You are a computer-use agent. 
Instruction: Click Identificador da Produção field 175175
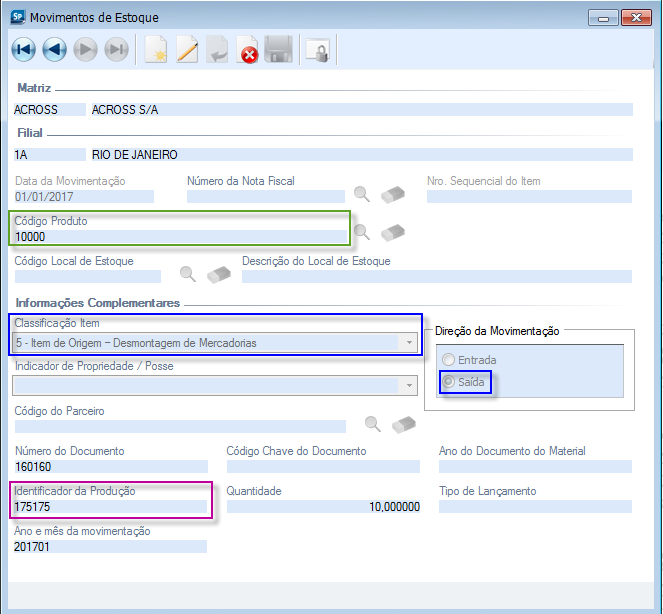110,507
